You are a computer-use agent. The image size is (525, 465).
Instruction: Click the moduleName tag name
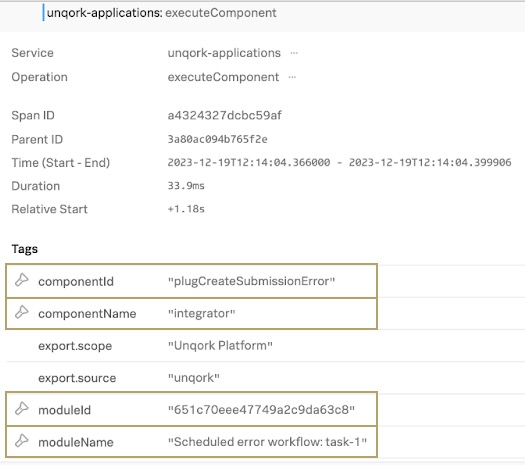pyautogui.click(x=76, y=442)
